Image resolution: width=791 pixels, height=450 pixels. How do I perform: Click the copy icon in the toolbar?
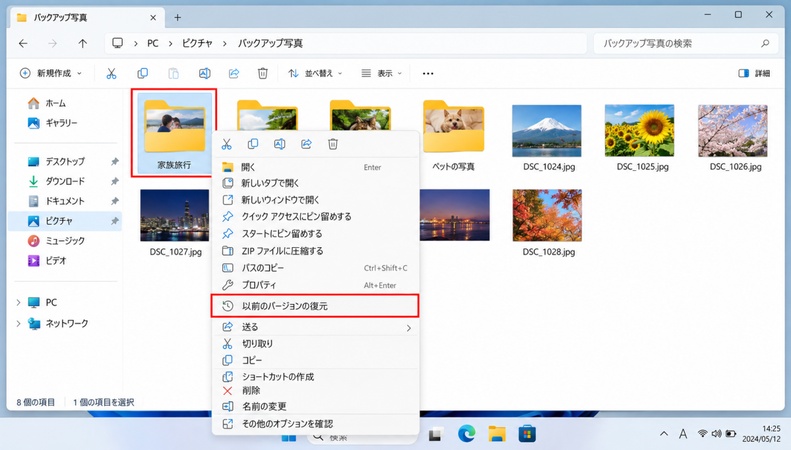pos(142,74)
